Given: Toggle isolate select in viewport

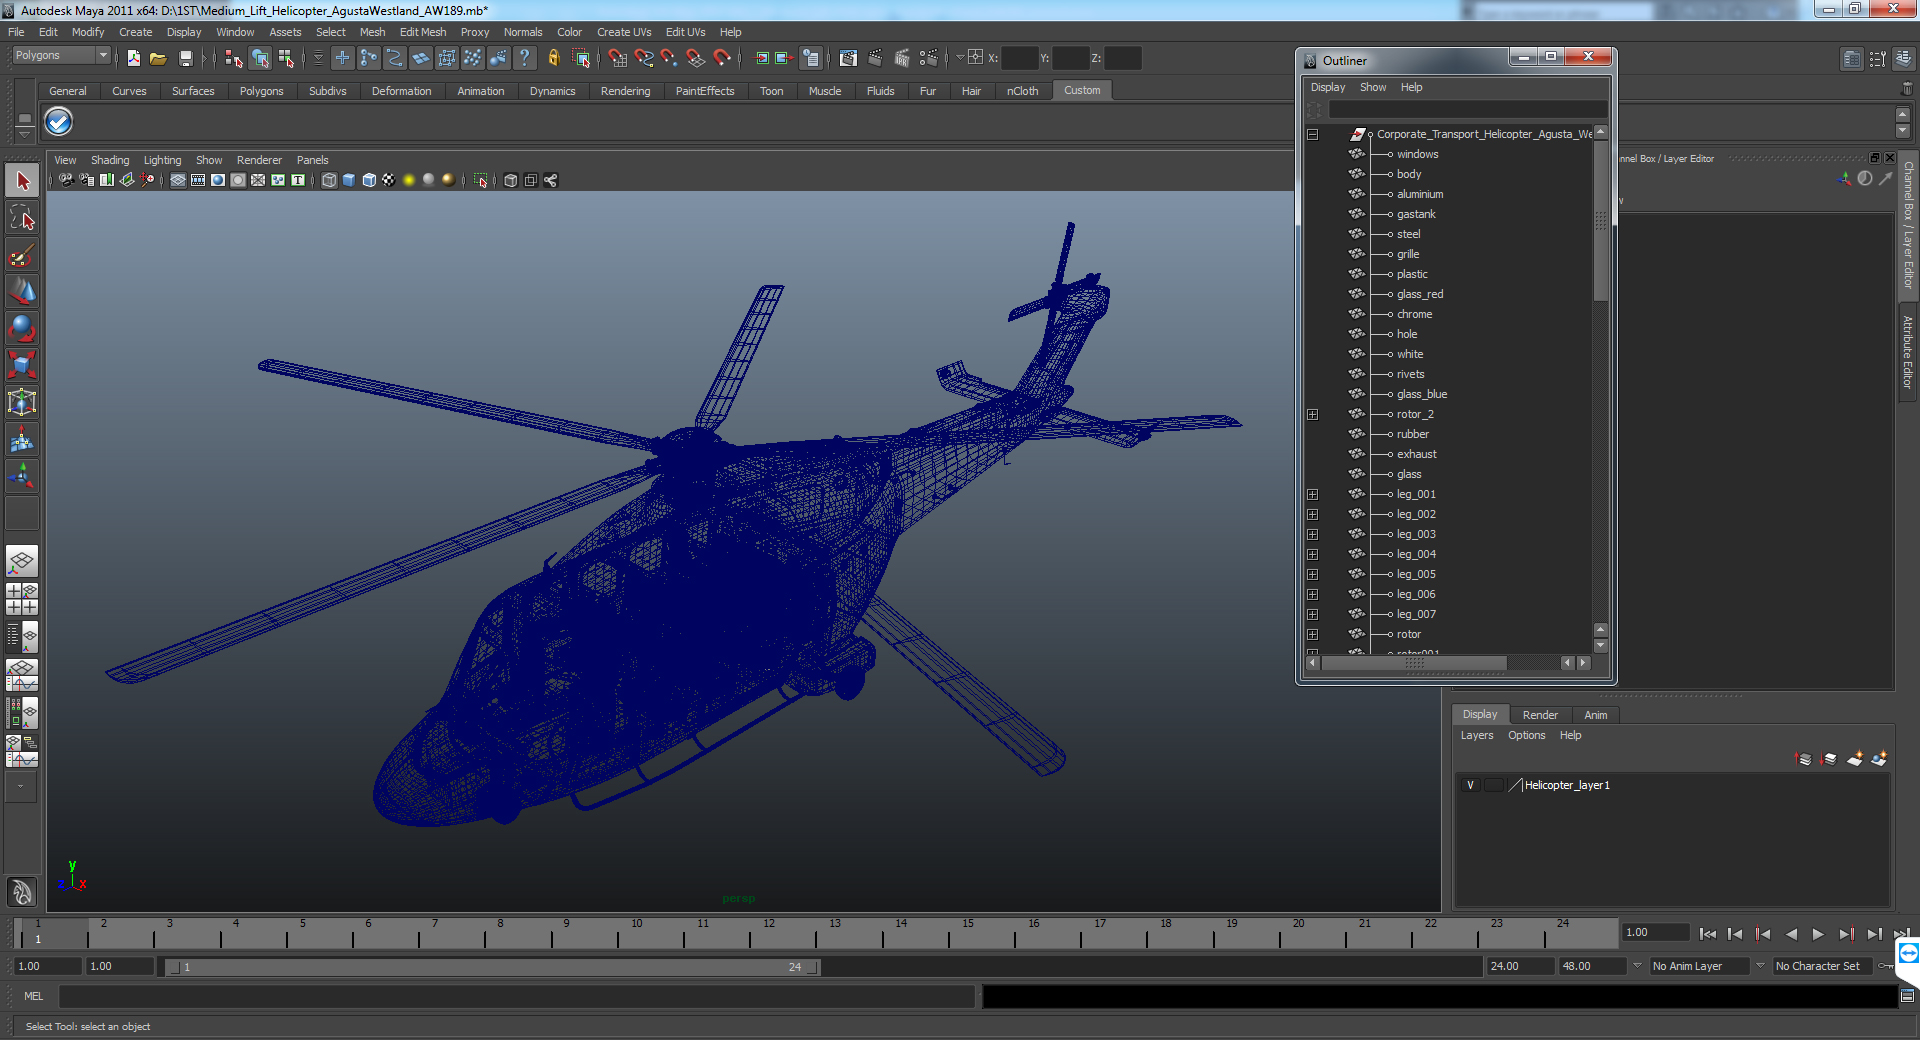Looking at the screenshot, I should (x=481, y=180).
